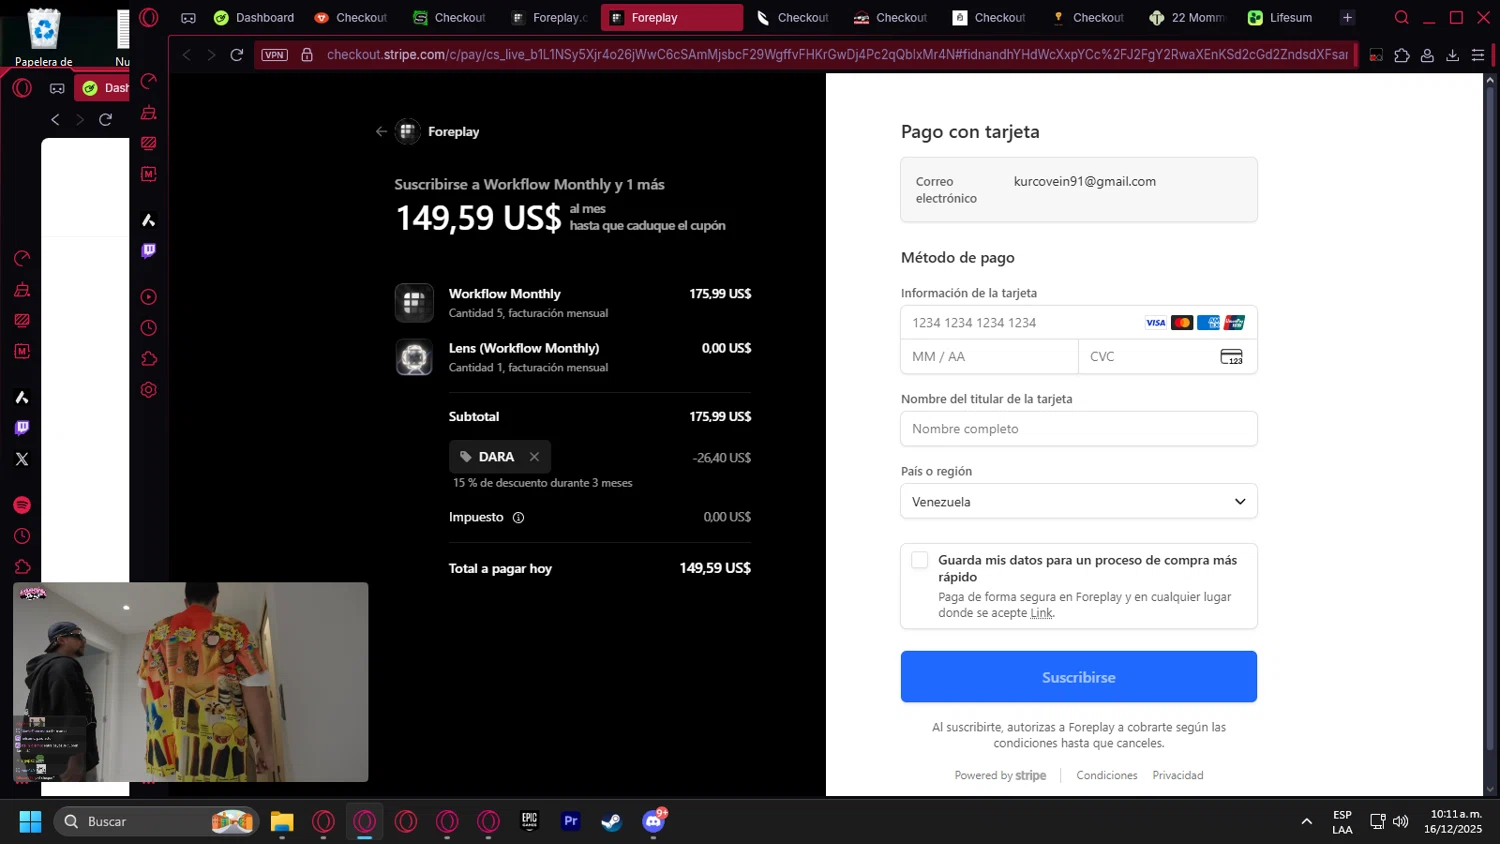Open Epic Games Launcher from the taskbar
Image resolution: width=1500 pixels, height=844 pixels.
pyautogui.click(x=530, y=821)
